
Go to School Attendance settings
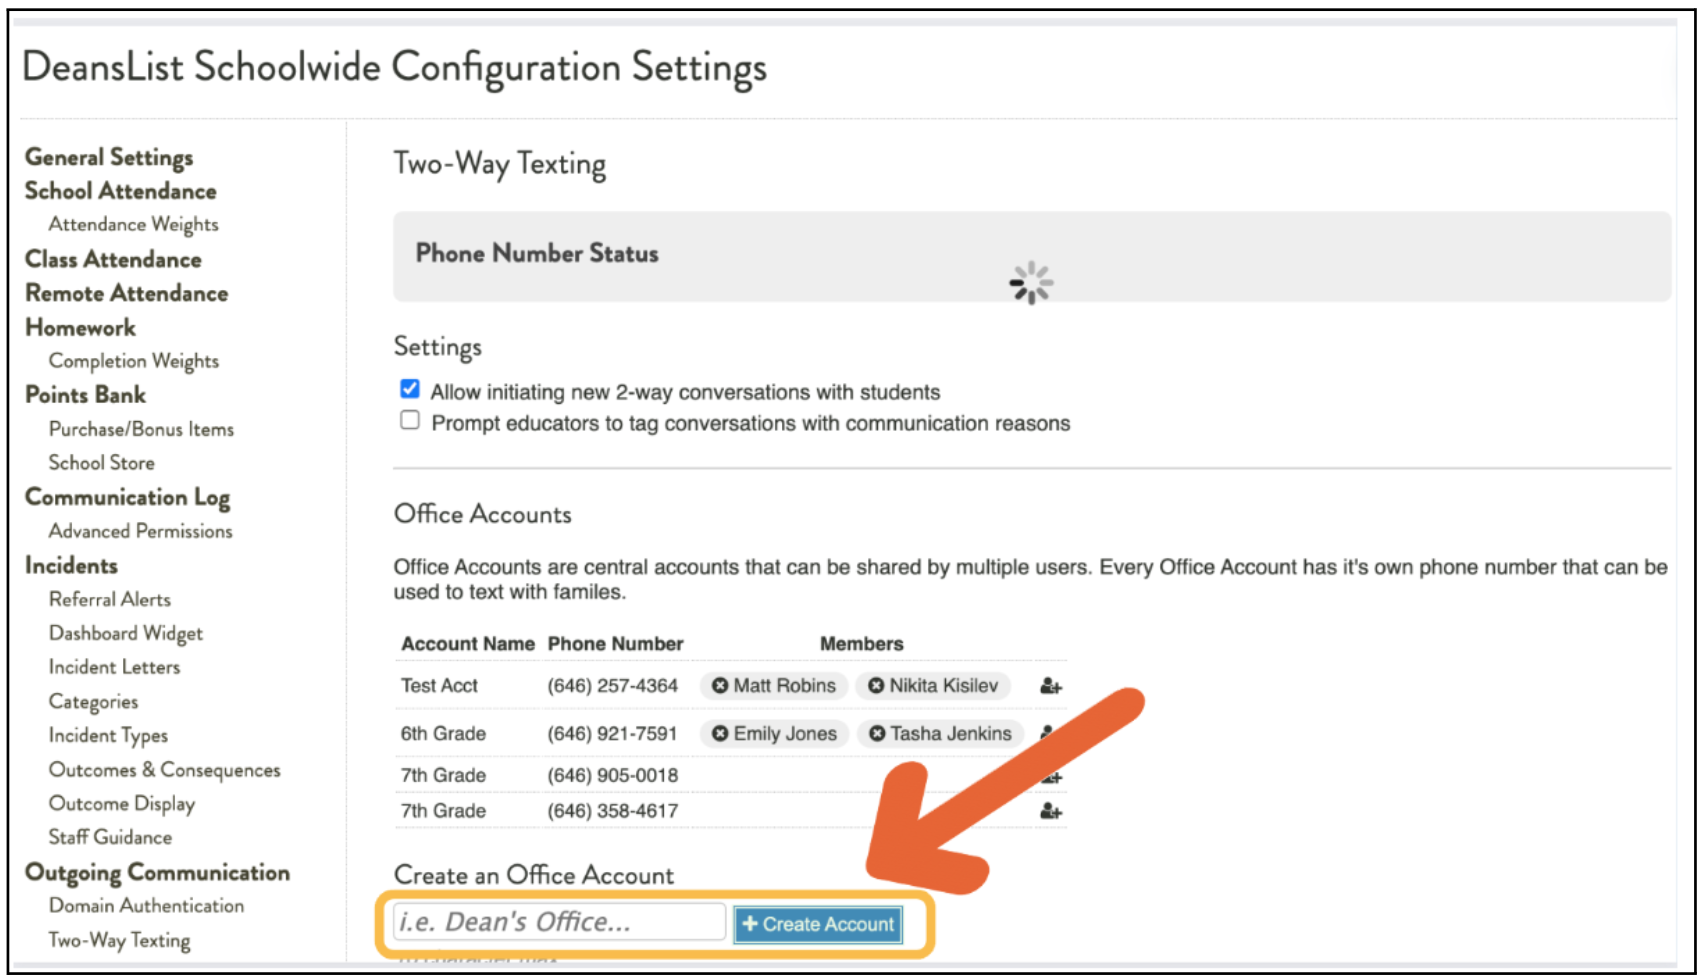120,191
